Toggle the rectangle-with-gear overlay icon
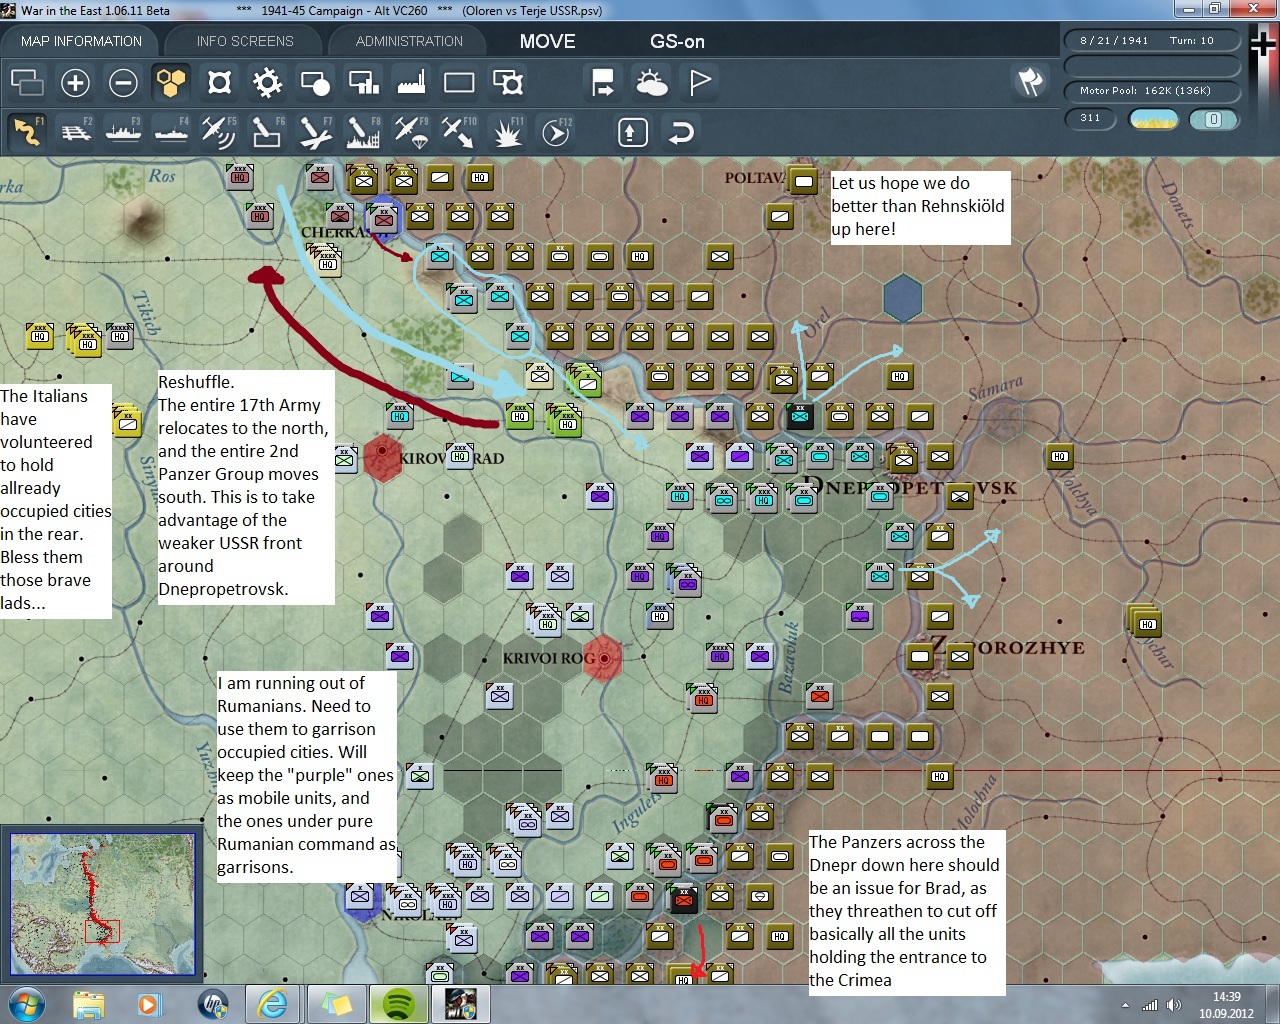 508,82
